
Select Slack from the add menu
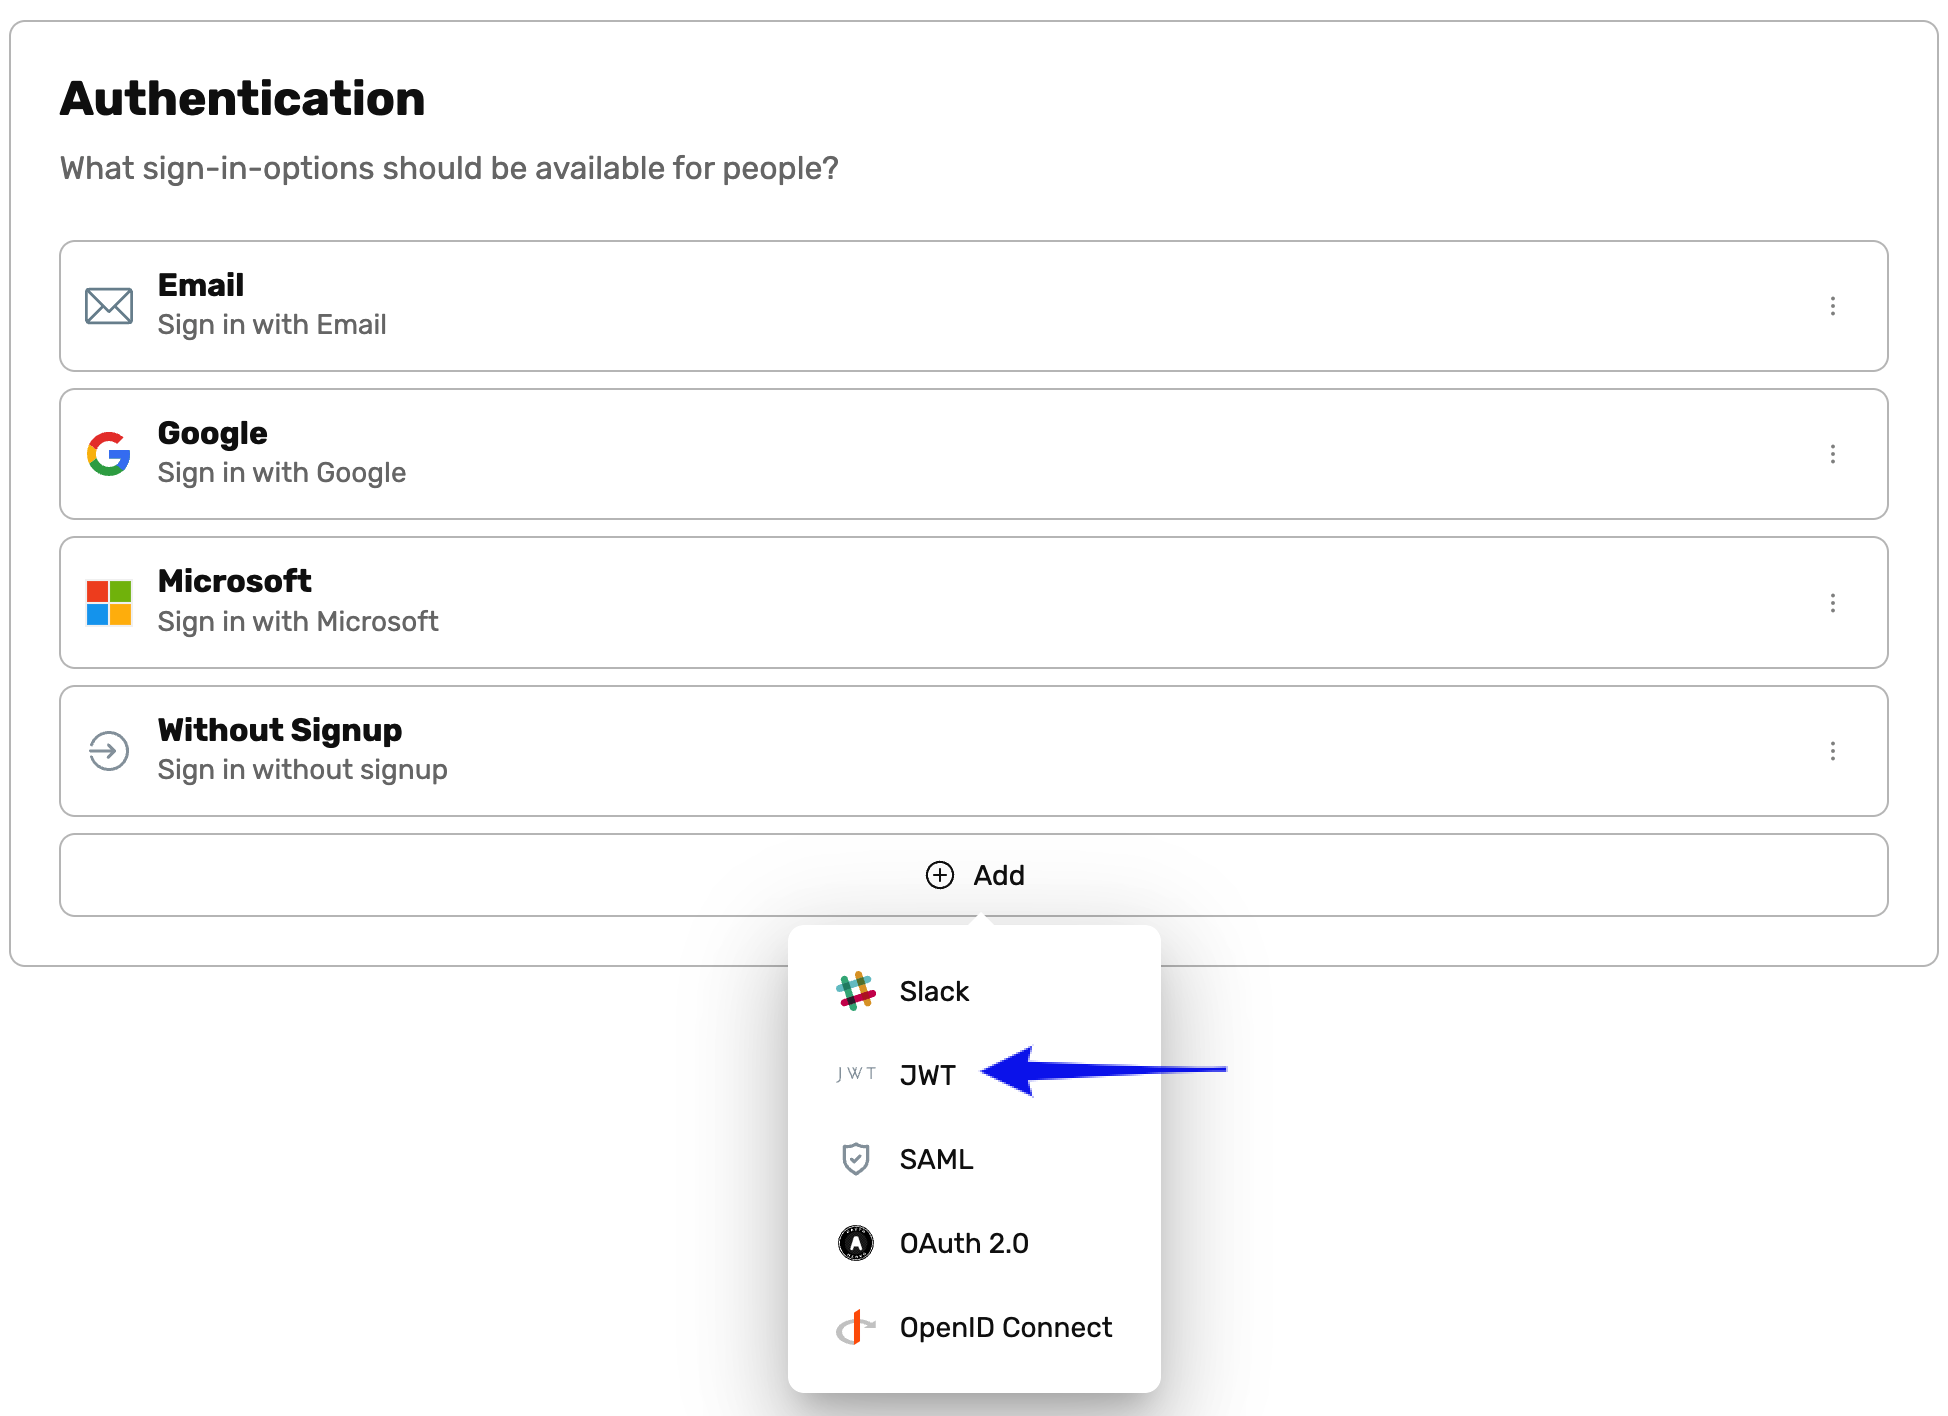pos(933,990)
